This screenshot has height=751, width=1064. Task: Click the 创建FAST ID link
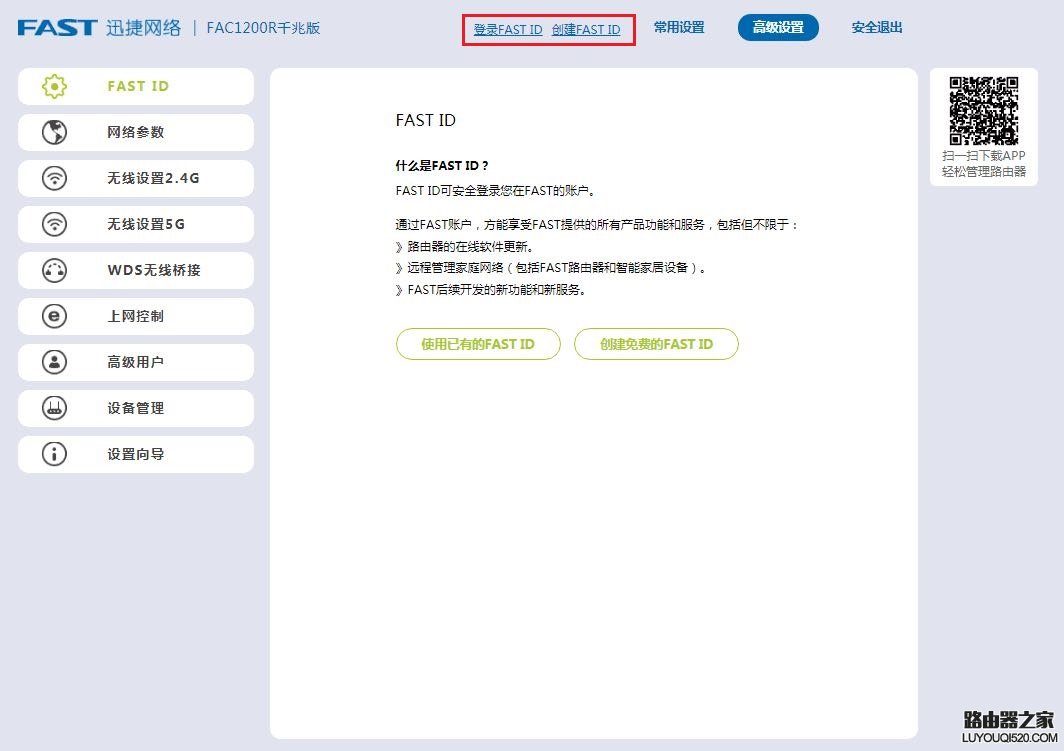[586, 30]
